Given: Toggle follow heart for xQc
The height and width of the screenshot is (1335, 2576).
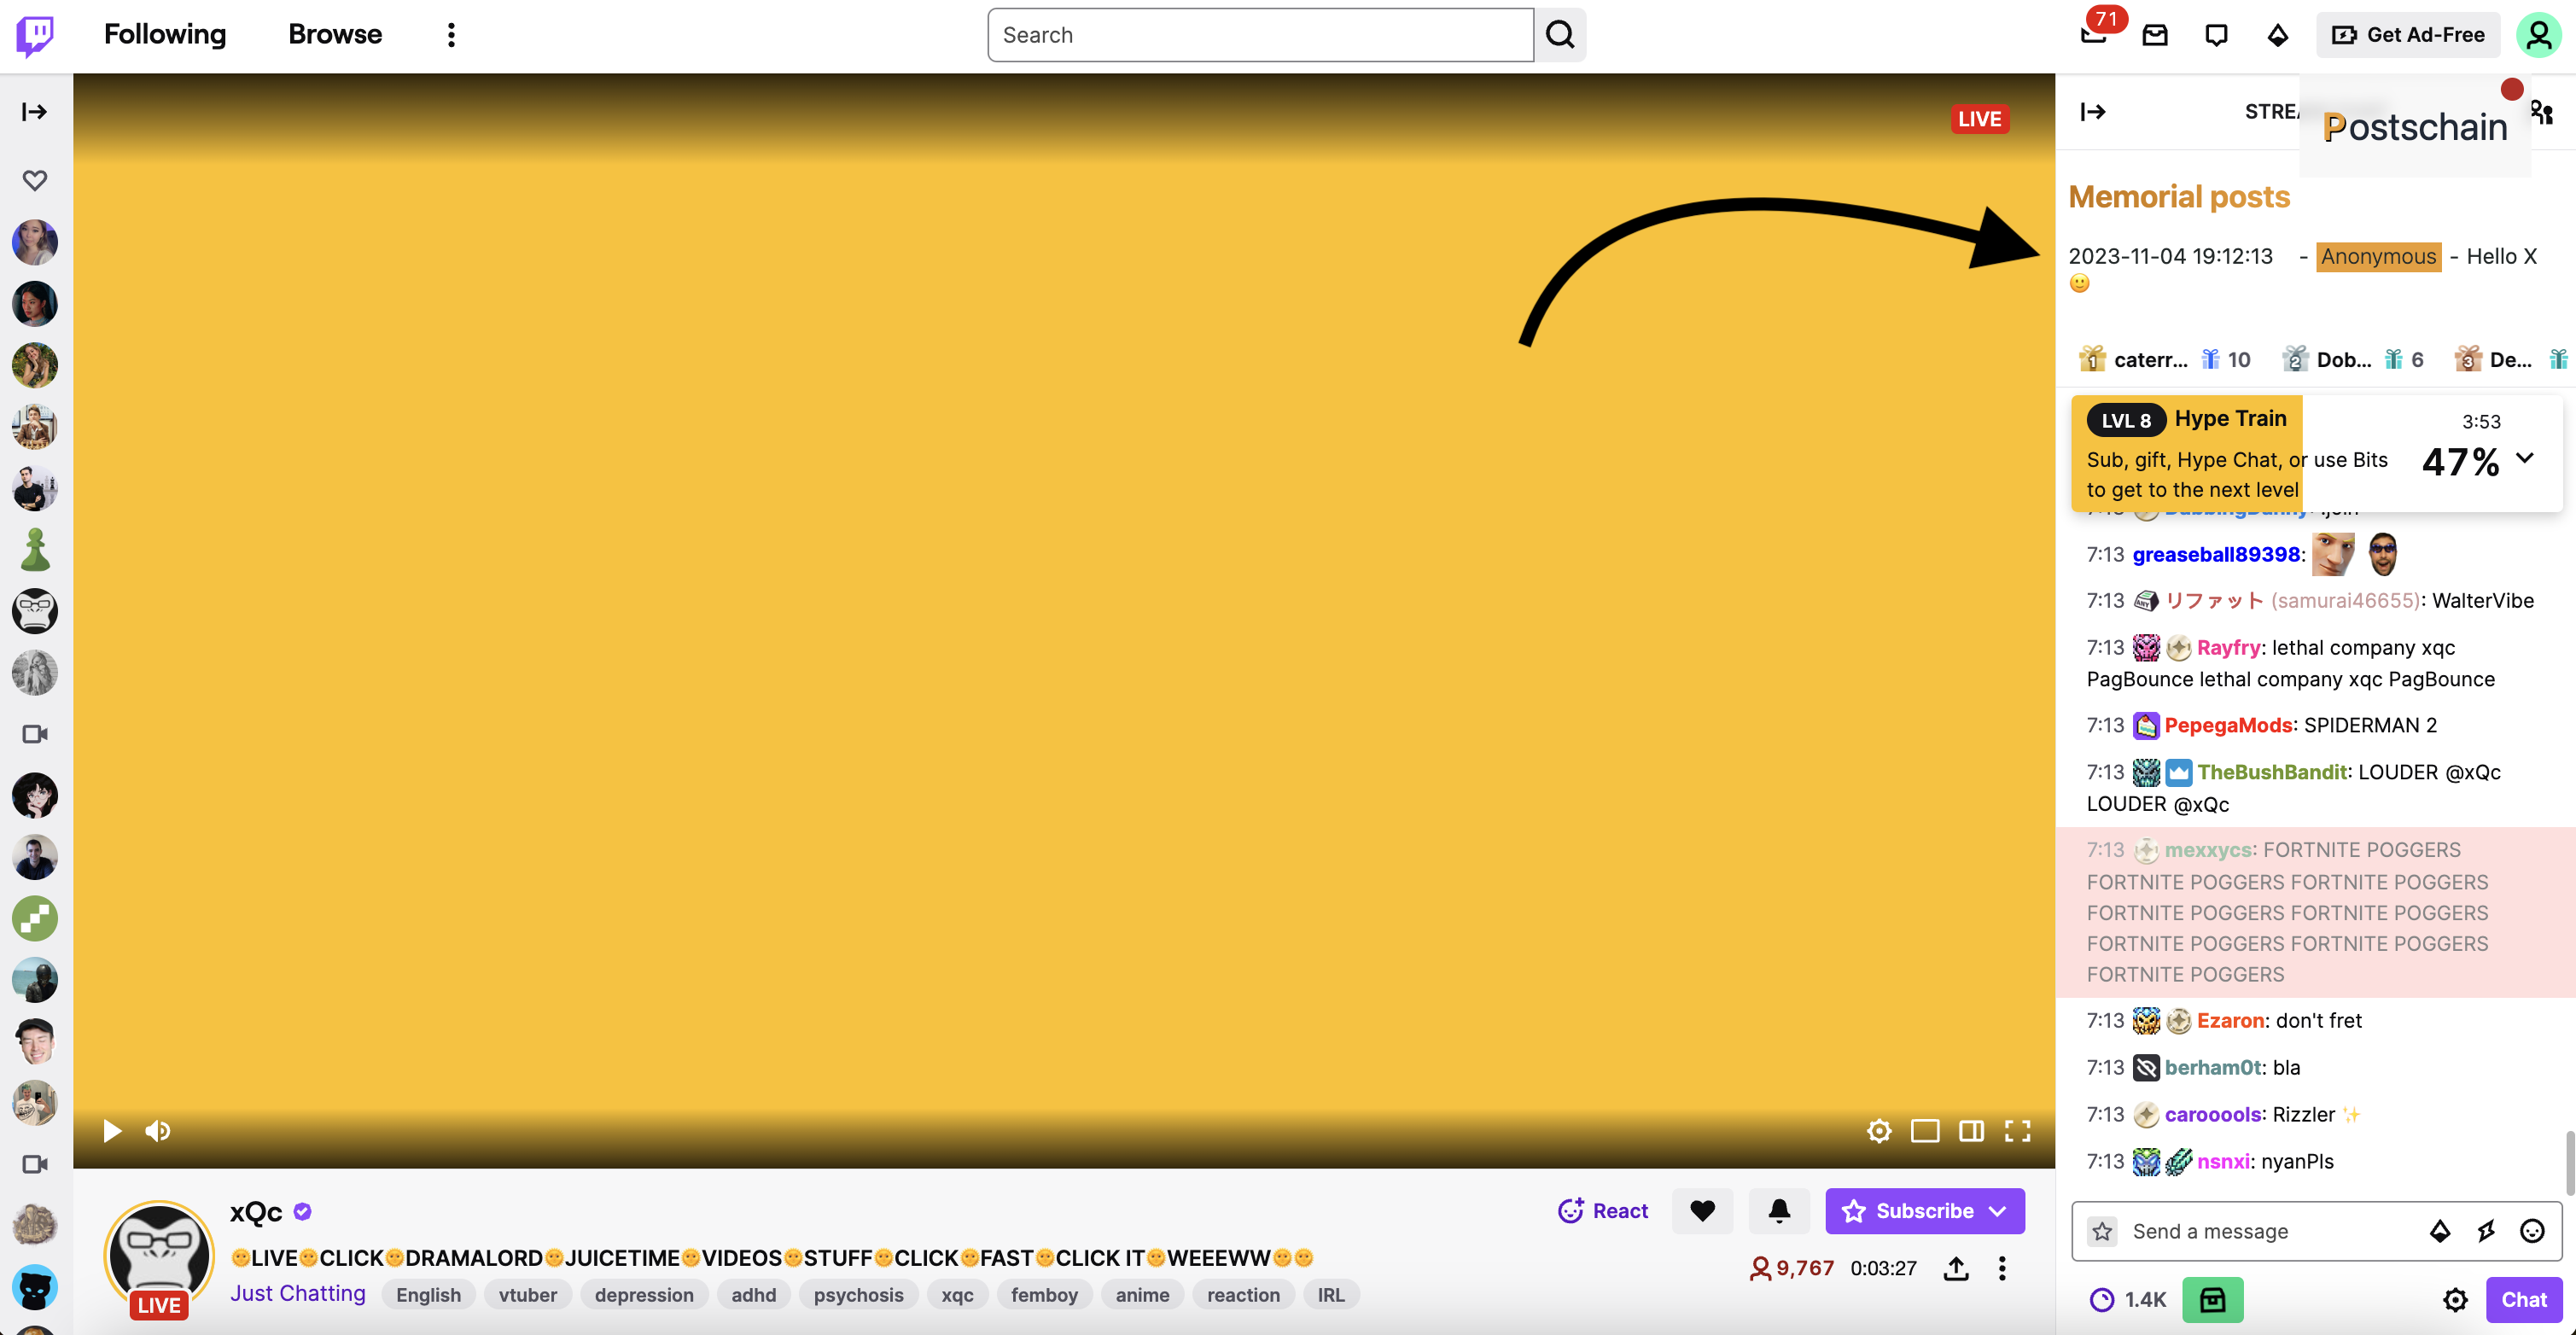Looking at the screenshot, I should (x=1702, y=1210).
